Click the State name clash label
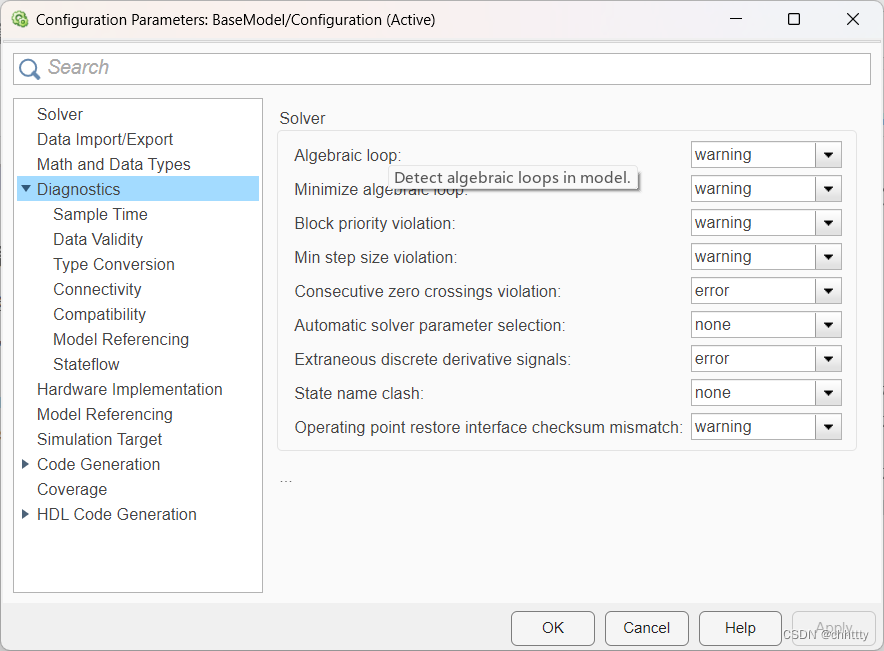Image resolution: width=884 pixels, height=651 pixels. pos(359,393)
